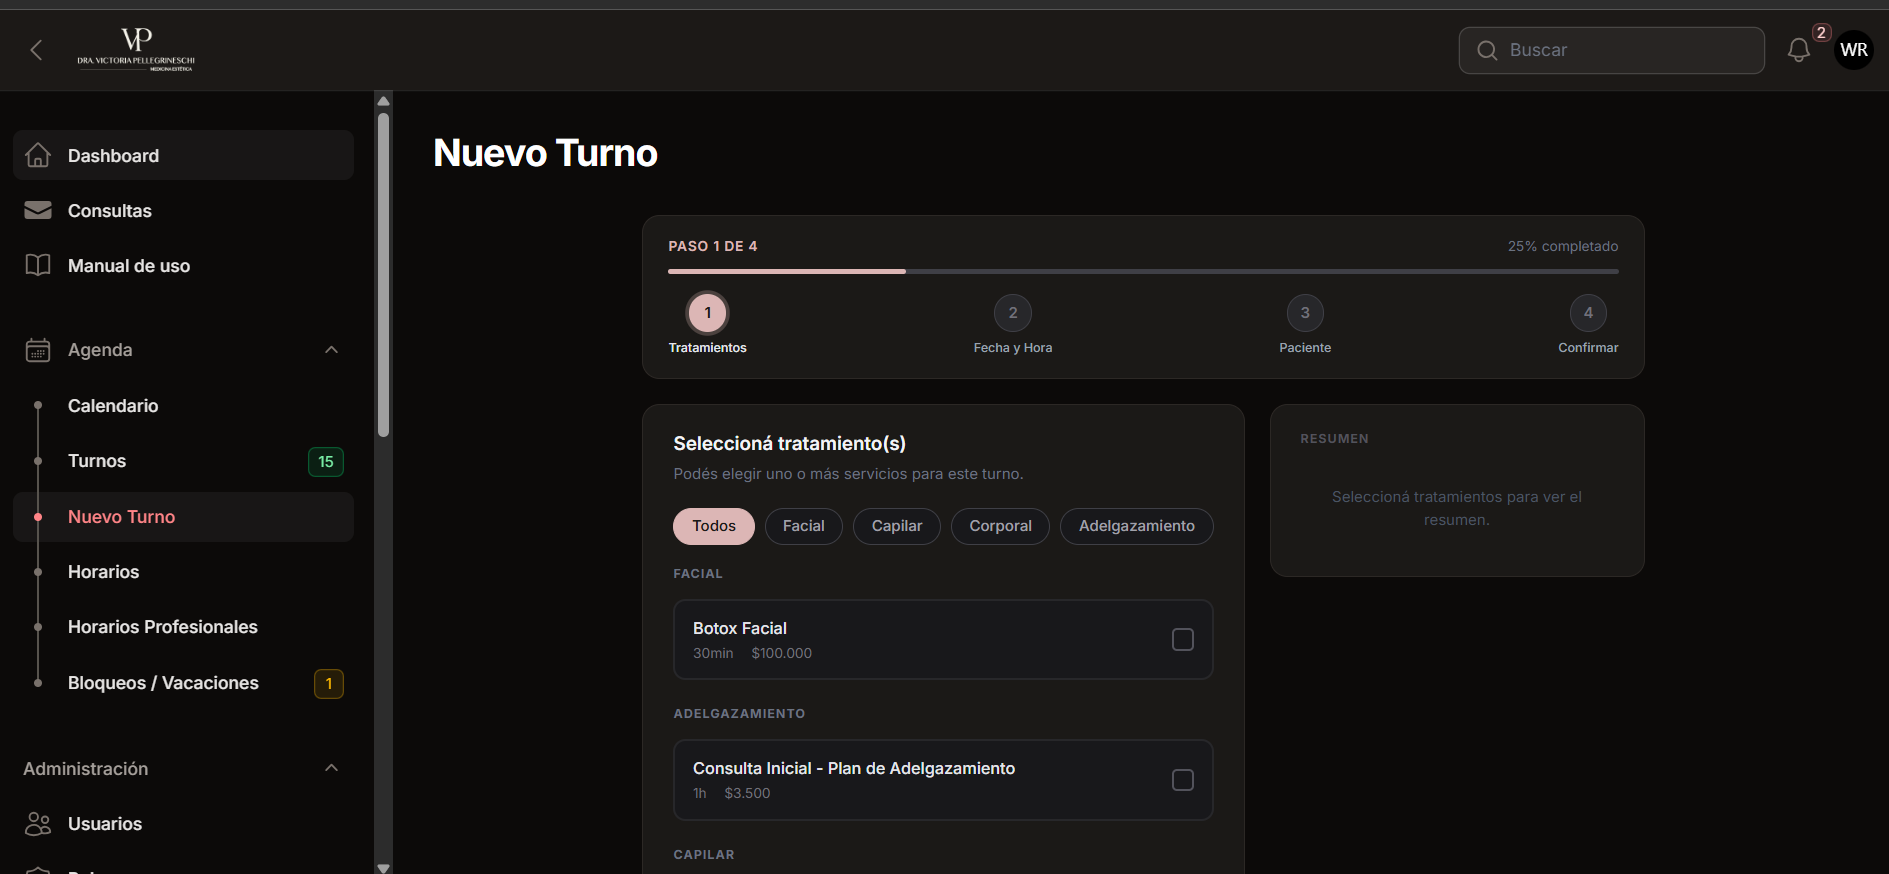
Task: Filter treatments by Capilar
Action: click(x=896, y=526)
